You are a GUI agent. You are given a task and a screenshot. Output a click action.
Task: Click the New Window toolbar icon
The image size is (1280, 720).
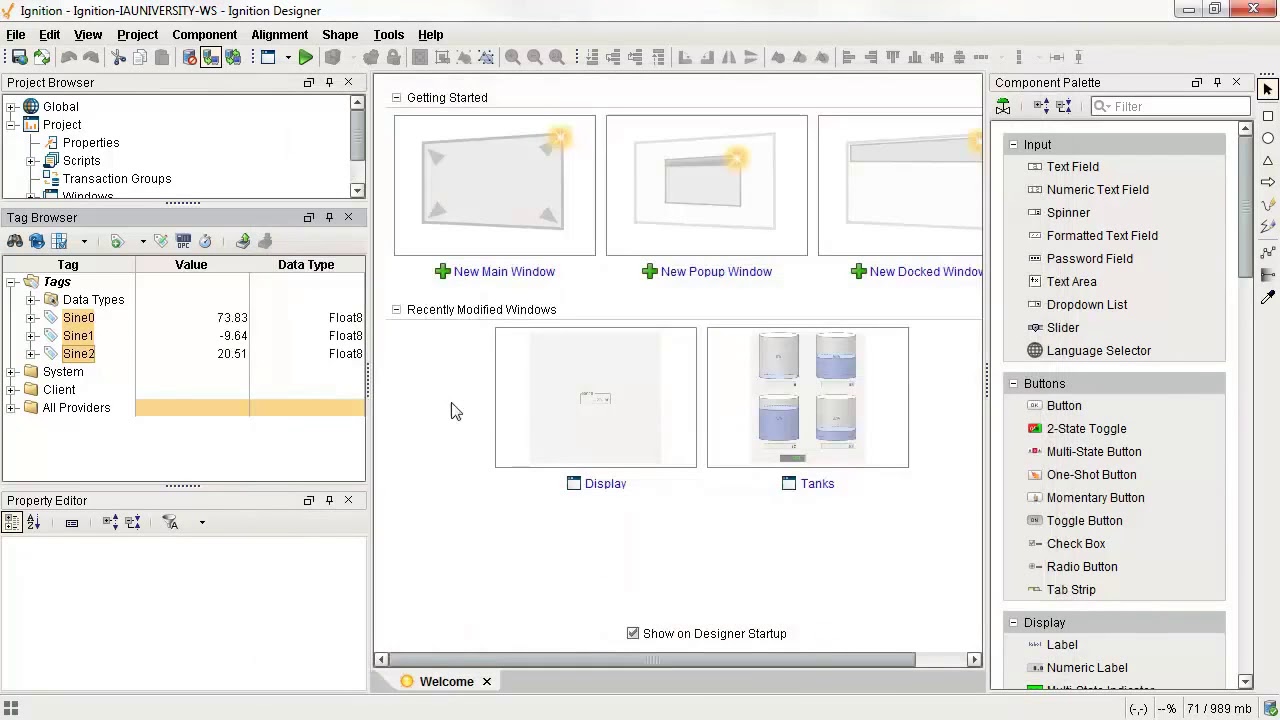point(268,57)
